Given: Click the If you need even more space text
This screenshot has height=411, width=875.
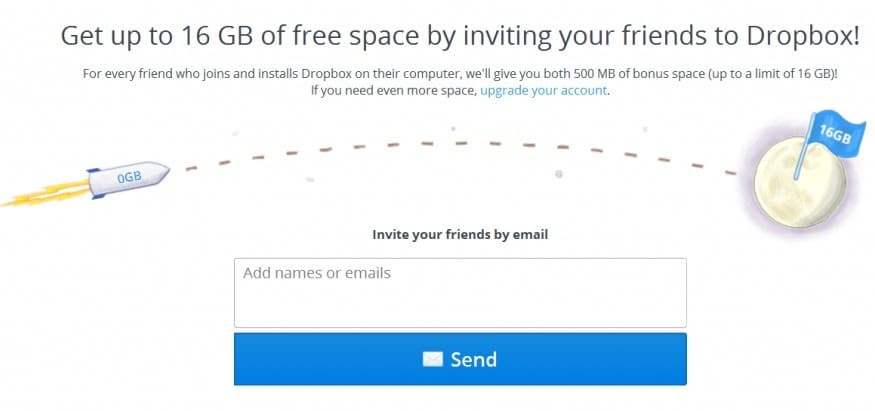Looking at the screenshot, I should pos(394,90).
